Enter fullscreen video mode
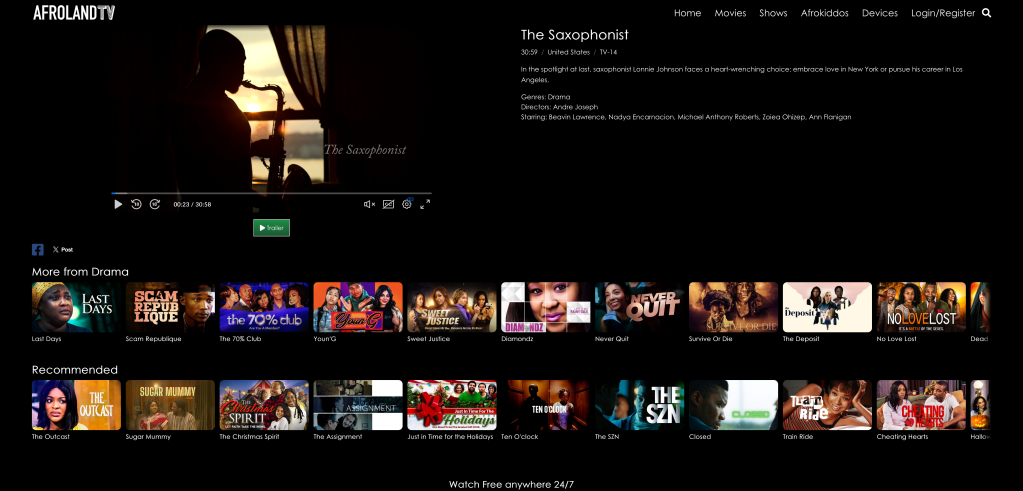1023x491 pixels. click(x=425, y=204)
